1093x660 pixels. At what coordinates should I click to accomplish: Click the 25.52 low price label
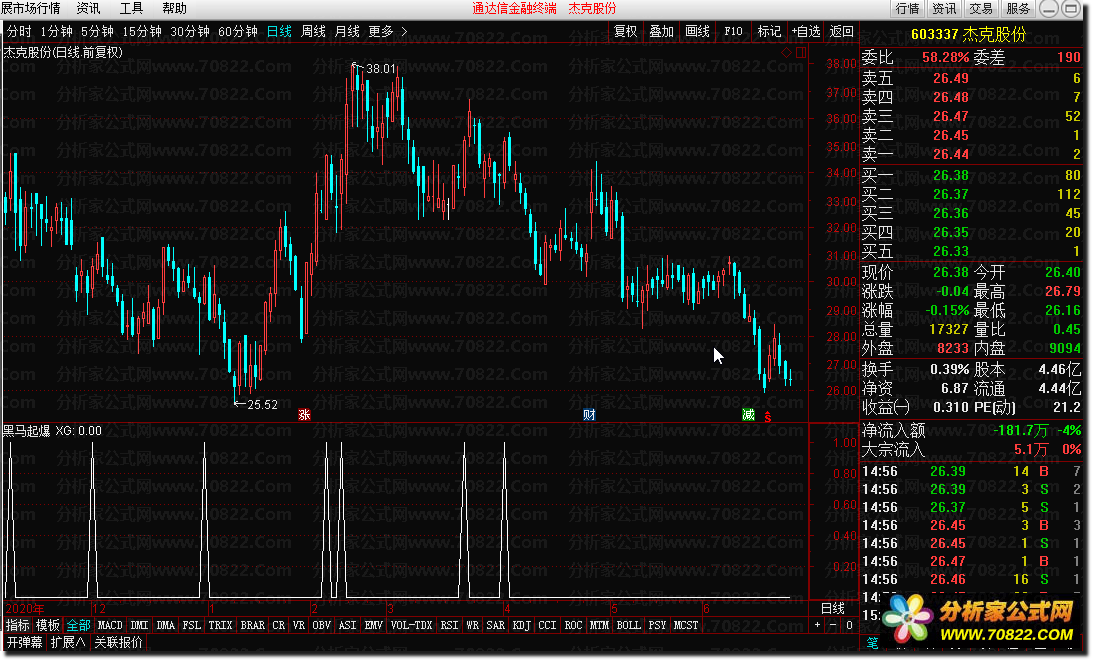pyautogui.click(x=262, y=404)
